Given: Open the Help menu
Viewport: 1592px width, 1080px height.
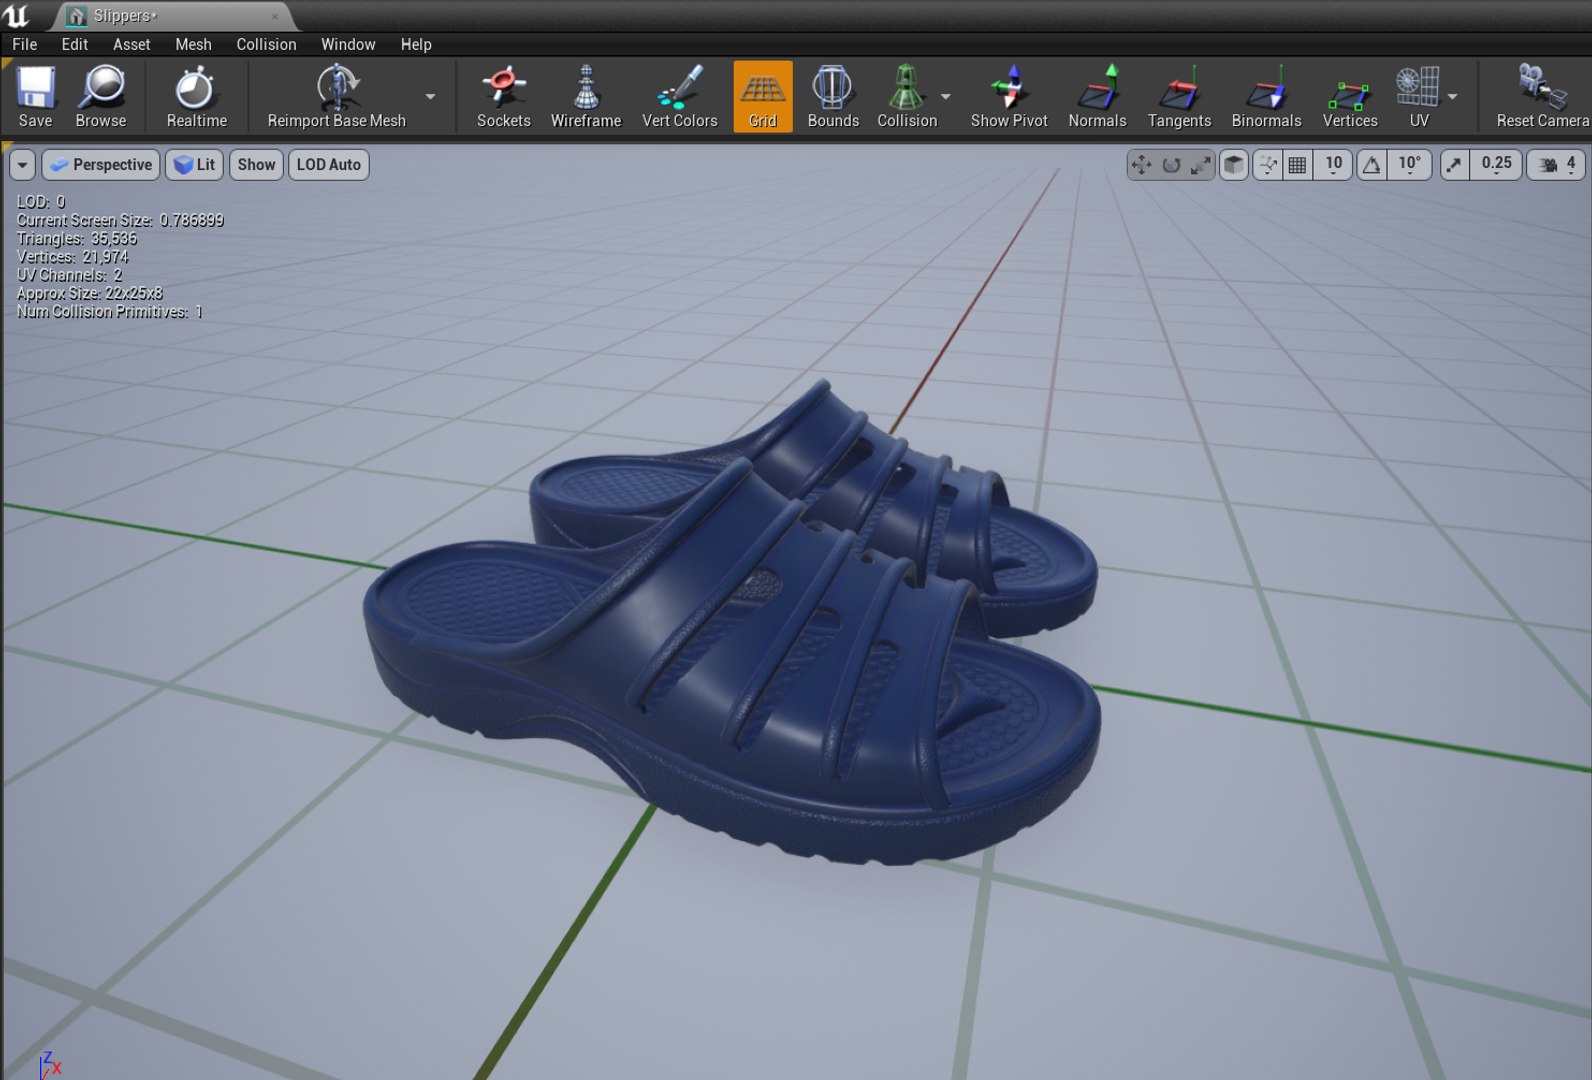Looking at the screenshot, I should tap(416, 44).
